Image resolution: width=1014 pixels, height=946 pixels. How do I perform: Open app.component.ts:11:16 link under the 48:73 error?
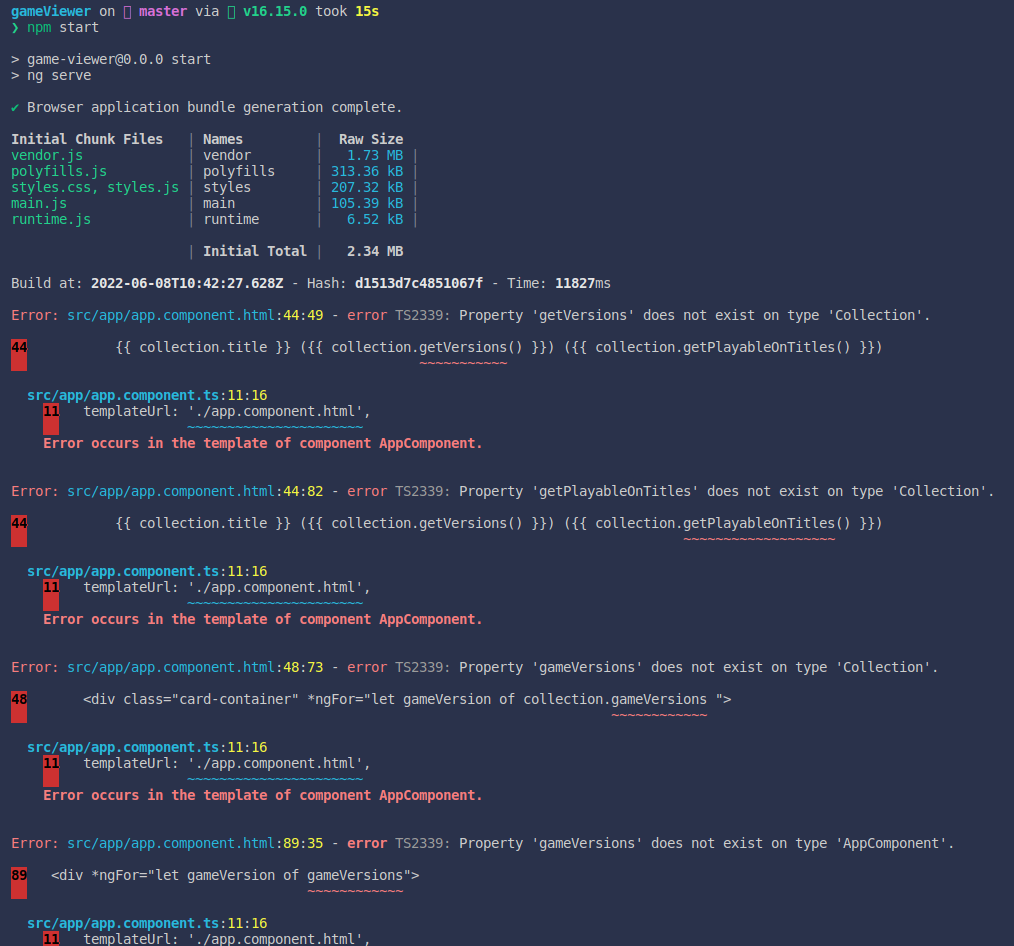147,747
